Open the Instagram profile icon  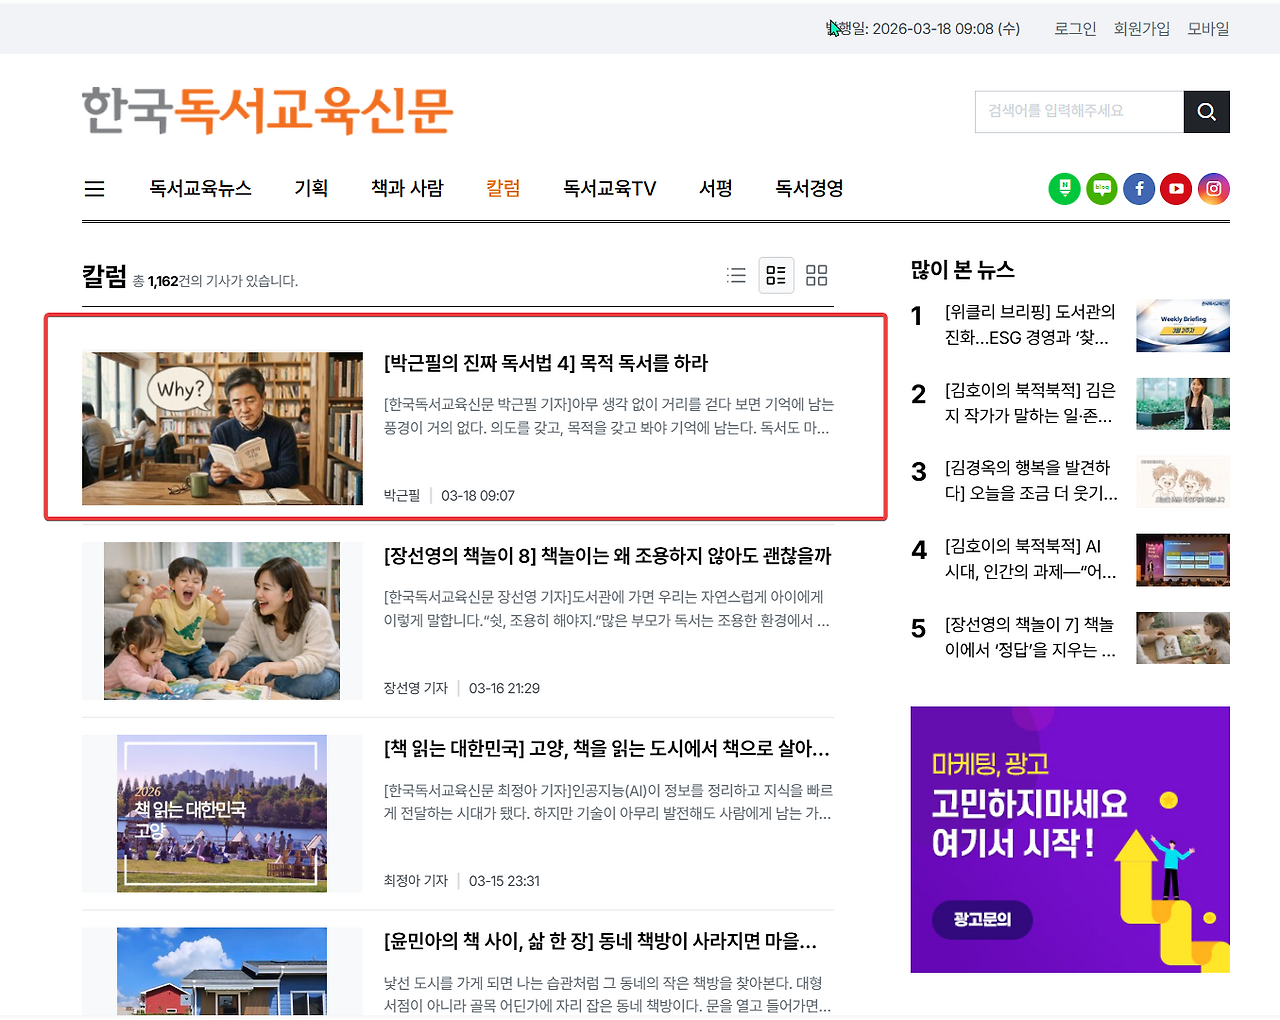click(x=1214, y=189)
